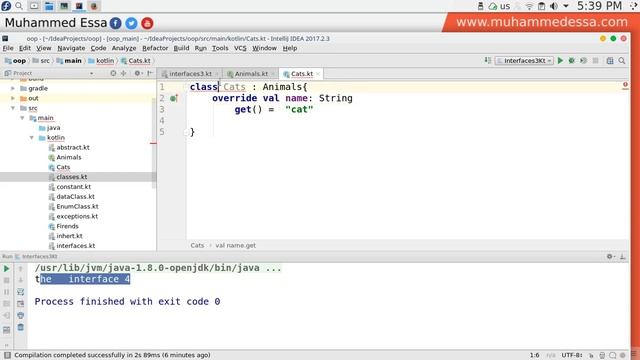Collapse the main folder
Viewport: 640px width, 360px height.
(x=22, y=118)
